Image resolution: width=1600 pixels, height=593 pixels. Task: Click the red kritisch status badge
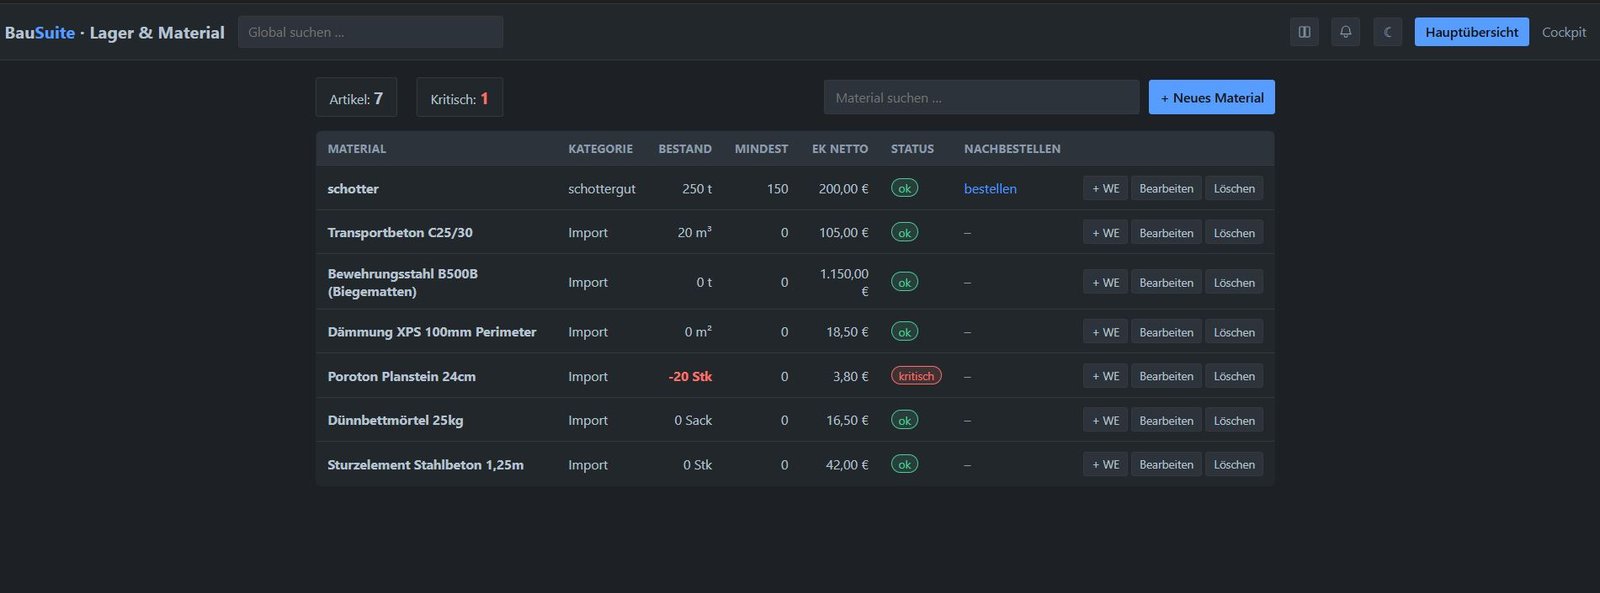click(916, 376)
